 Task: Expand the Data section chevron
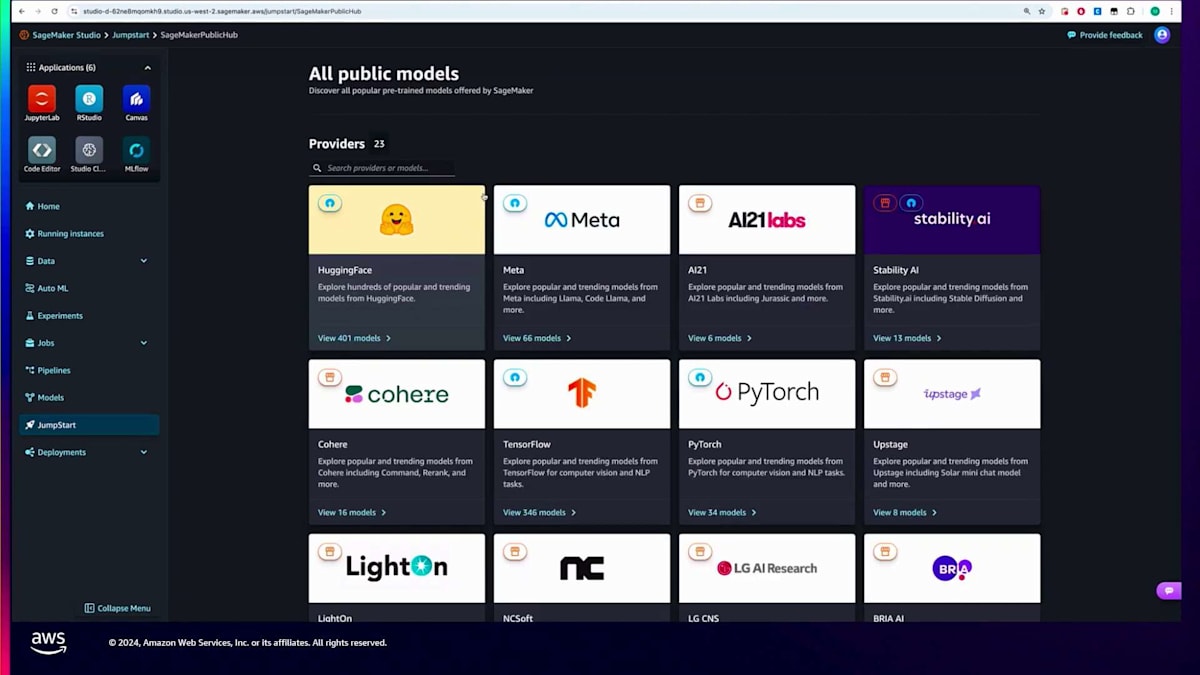143,261
